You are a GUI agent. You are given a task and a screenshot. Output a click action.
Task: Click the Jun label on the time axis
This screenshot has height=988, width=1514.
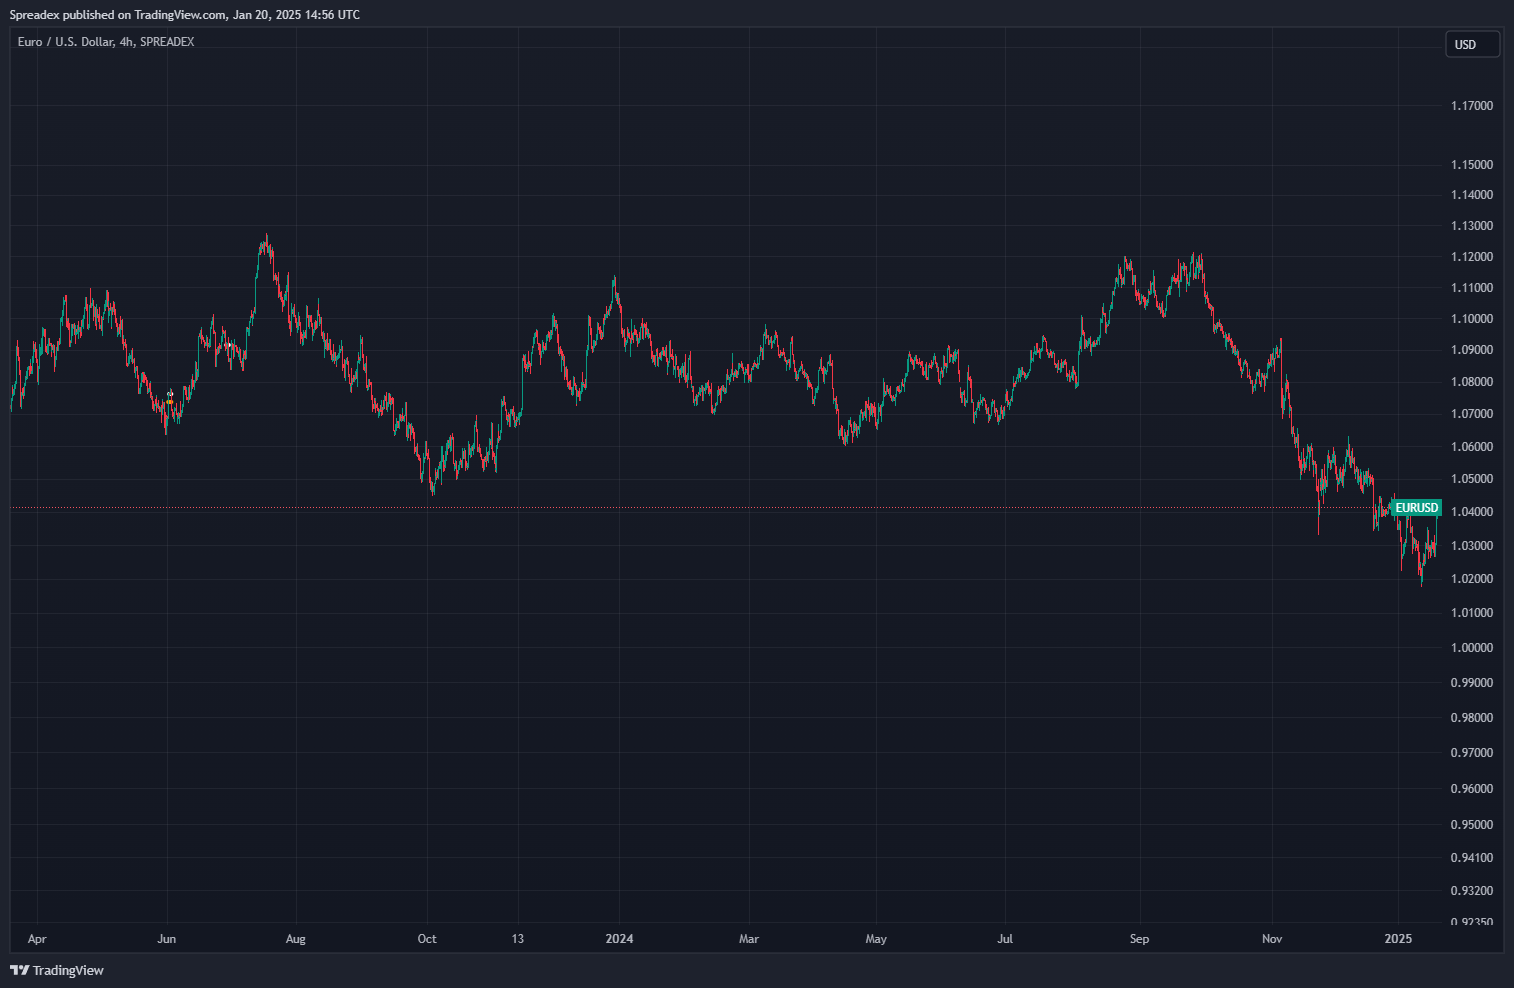pyautogui.click(x=167, y=939)
